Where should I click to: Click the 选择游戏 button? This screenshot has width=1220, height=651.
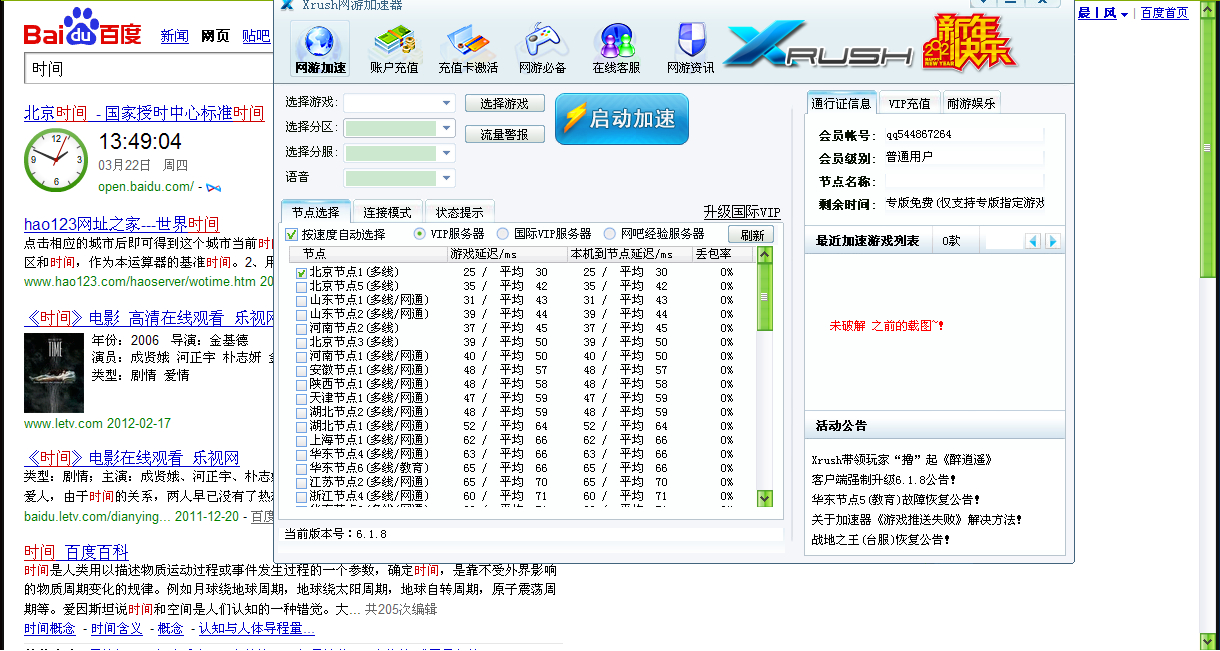(x=504, y=103)
